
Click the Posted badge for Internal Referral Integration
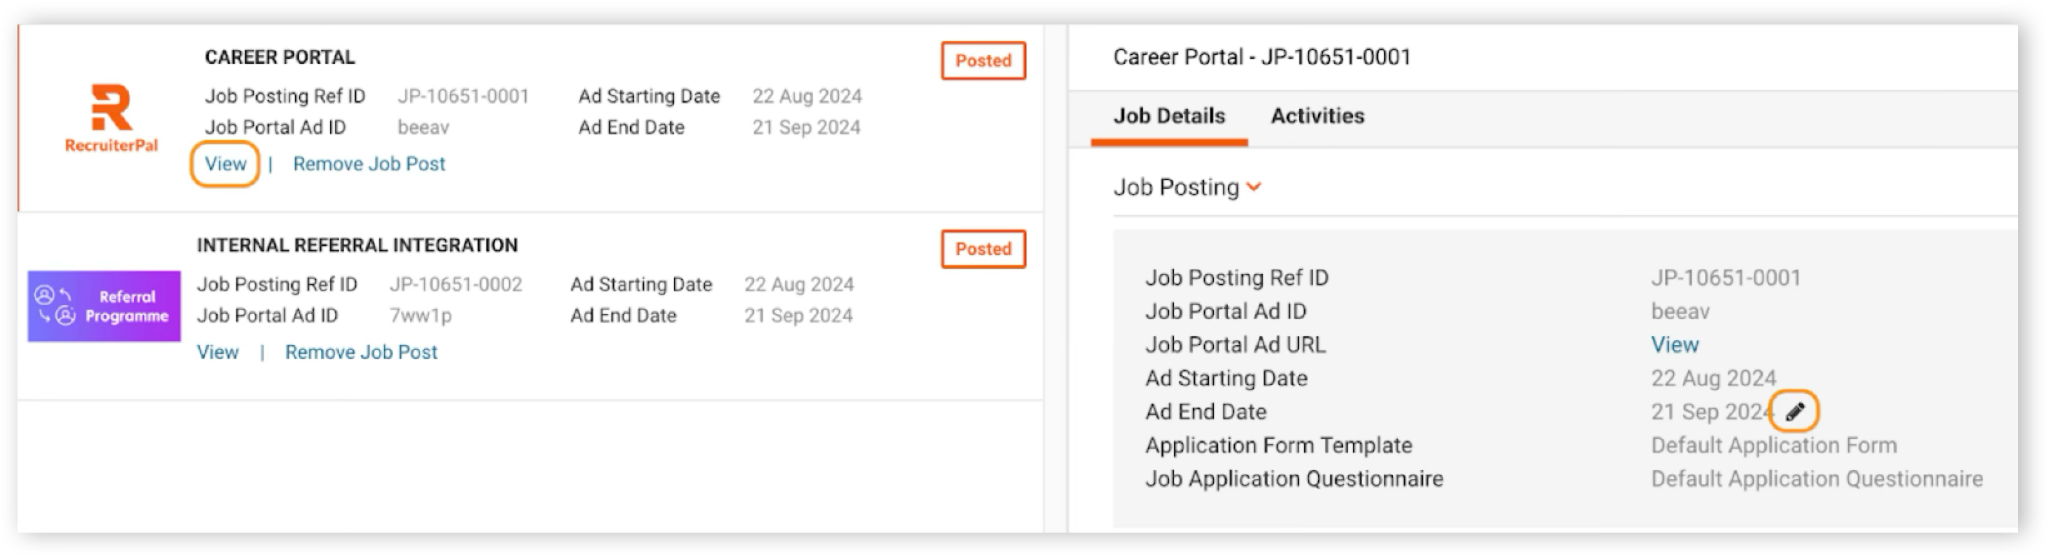(x=983, y=249)
